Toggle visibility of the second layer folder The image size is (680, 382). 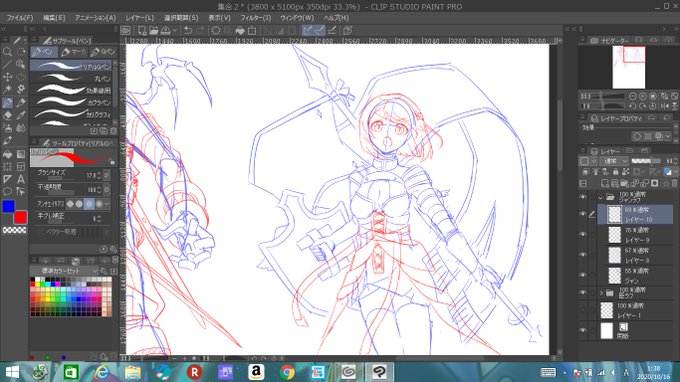(583, 293)
